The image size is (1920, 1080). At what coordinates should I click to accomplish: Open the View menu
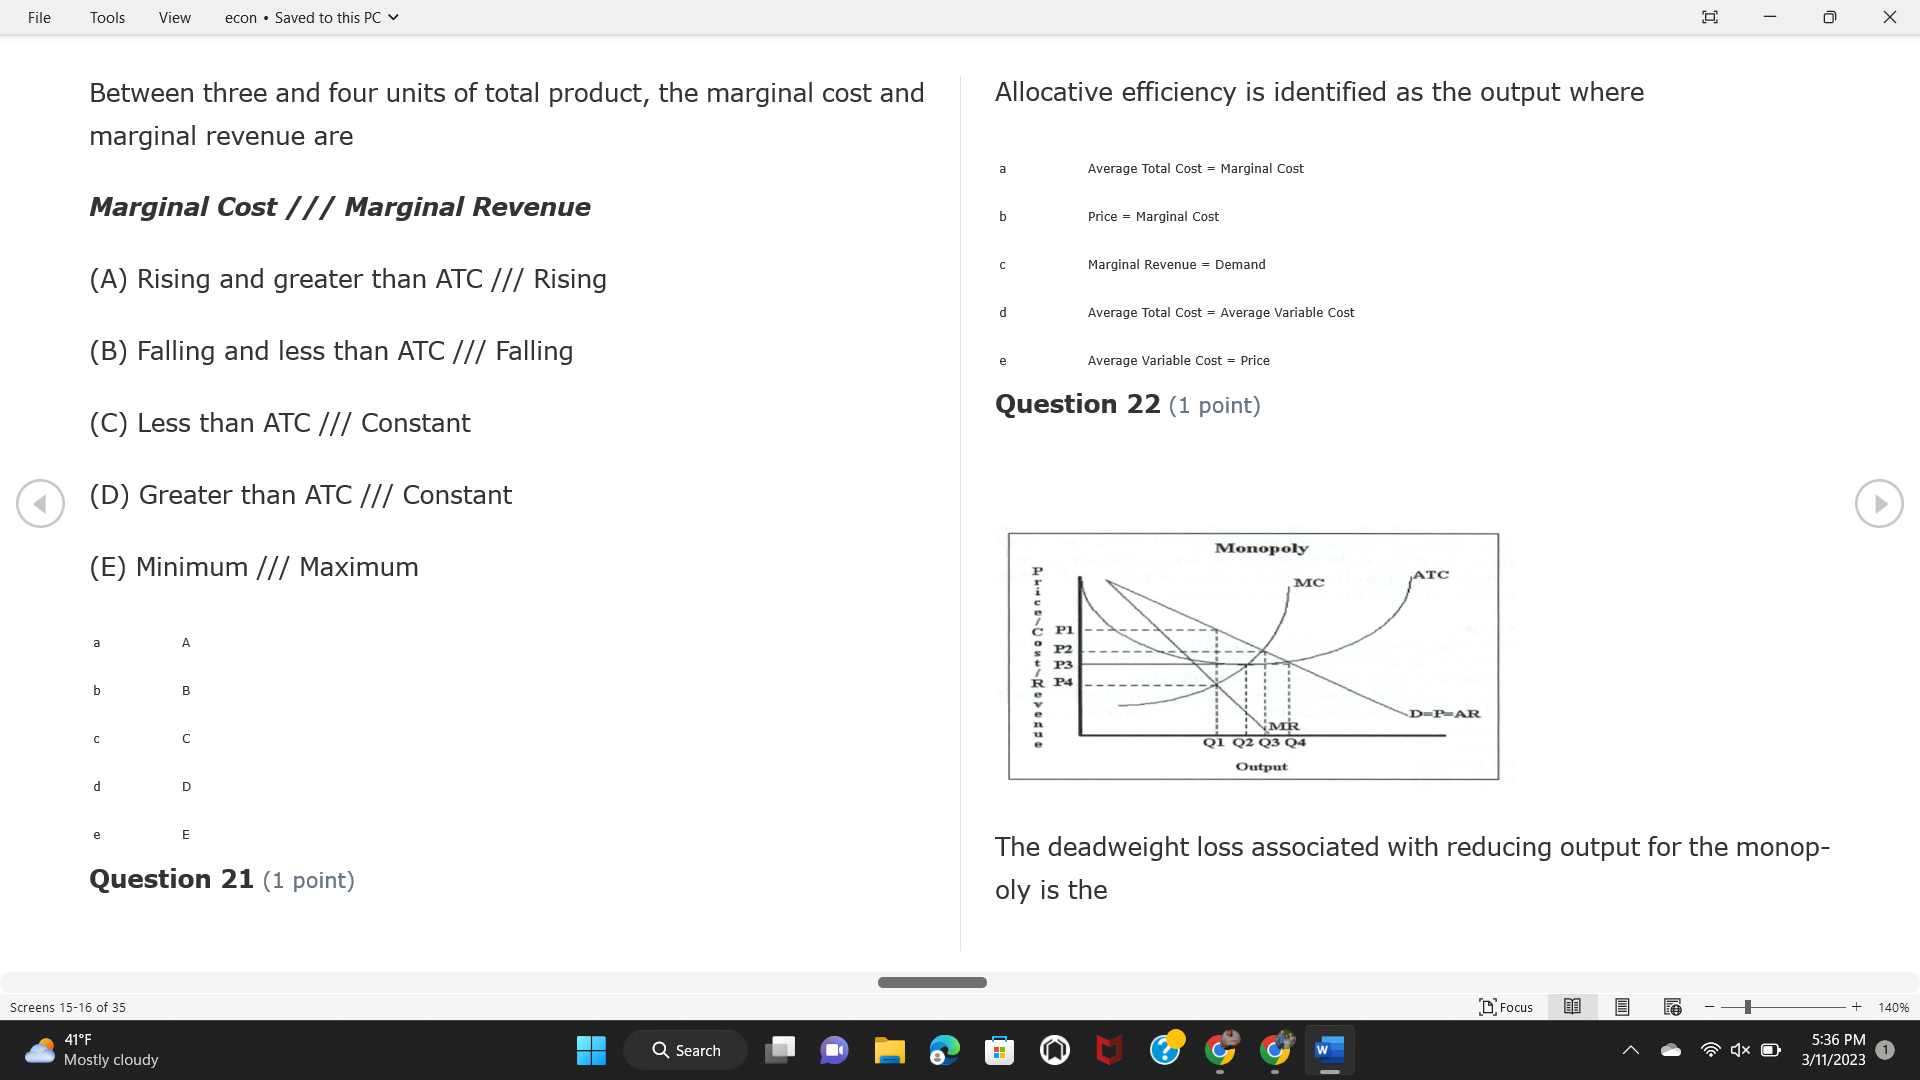(174, 17)
